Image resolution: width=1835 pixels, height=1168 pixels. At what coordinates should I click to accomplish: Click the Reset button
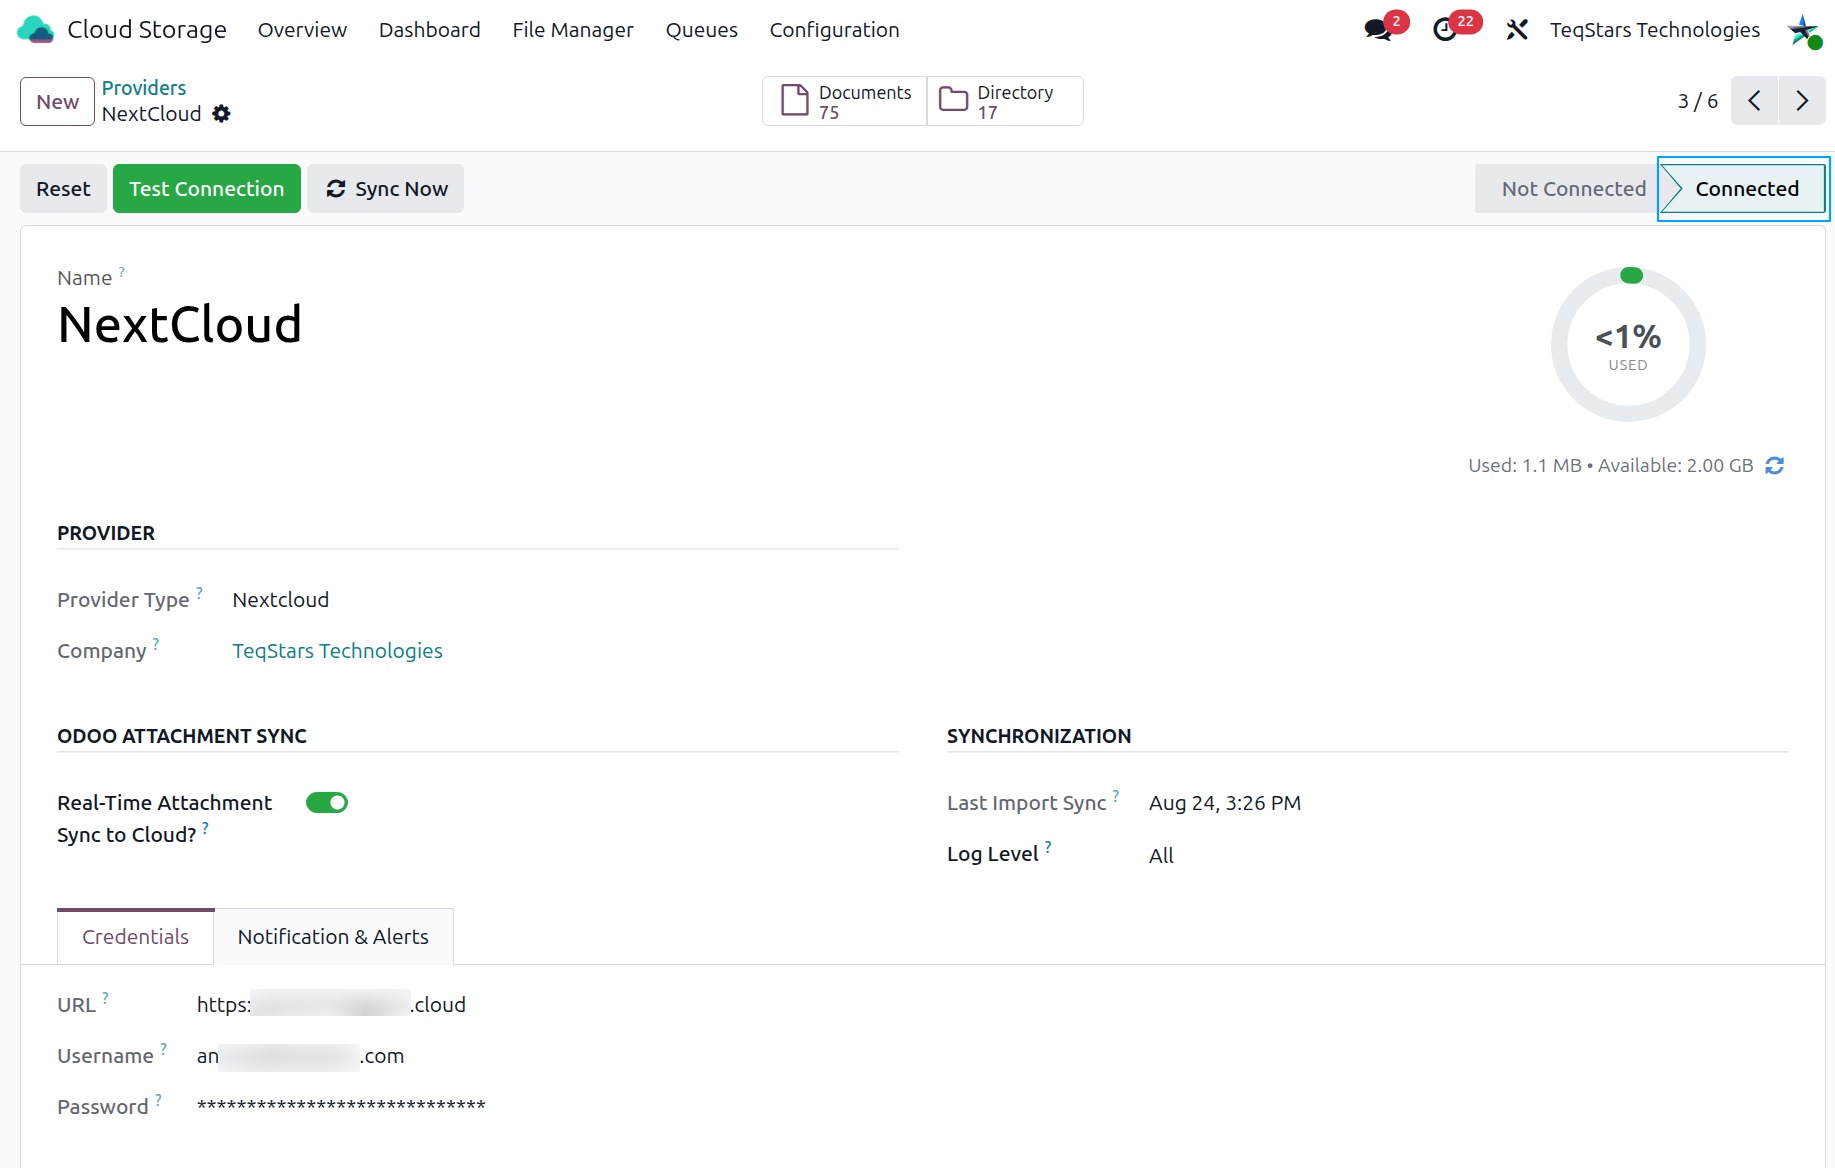(63, 189)
